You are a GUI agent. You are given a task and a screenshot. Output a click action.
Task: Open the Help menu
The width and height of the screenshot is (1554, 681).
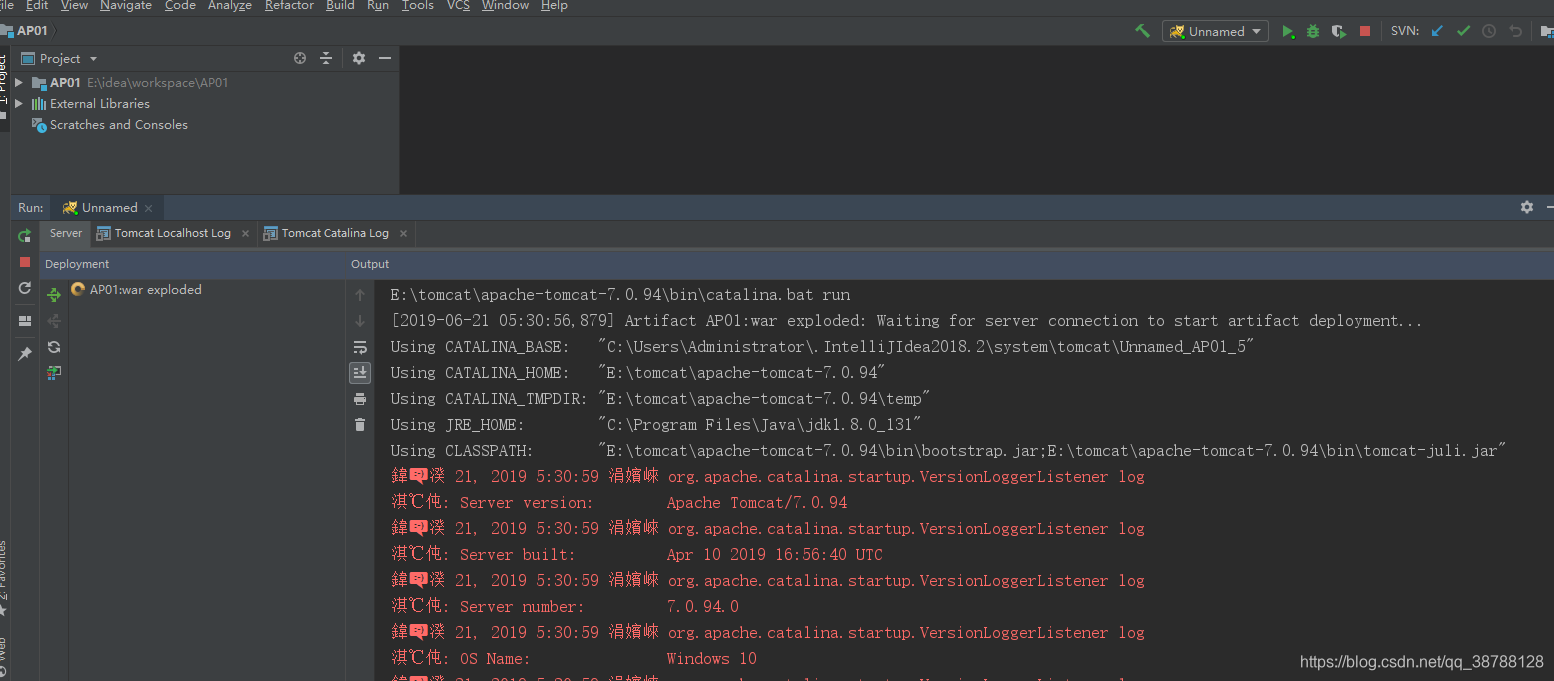pos(554,5)
